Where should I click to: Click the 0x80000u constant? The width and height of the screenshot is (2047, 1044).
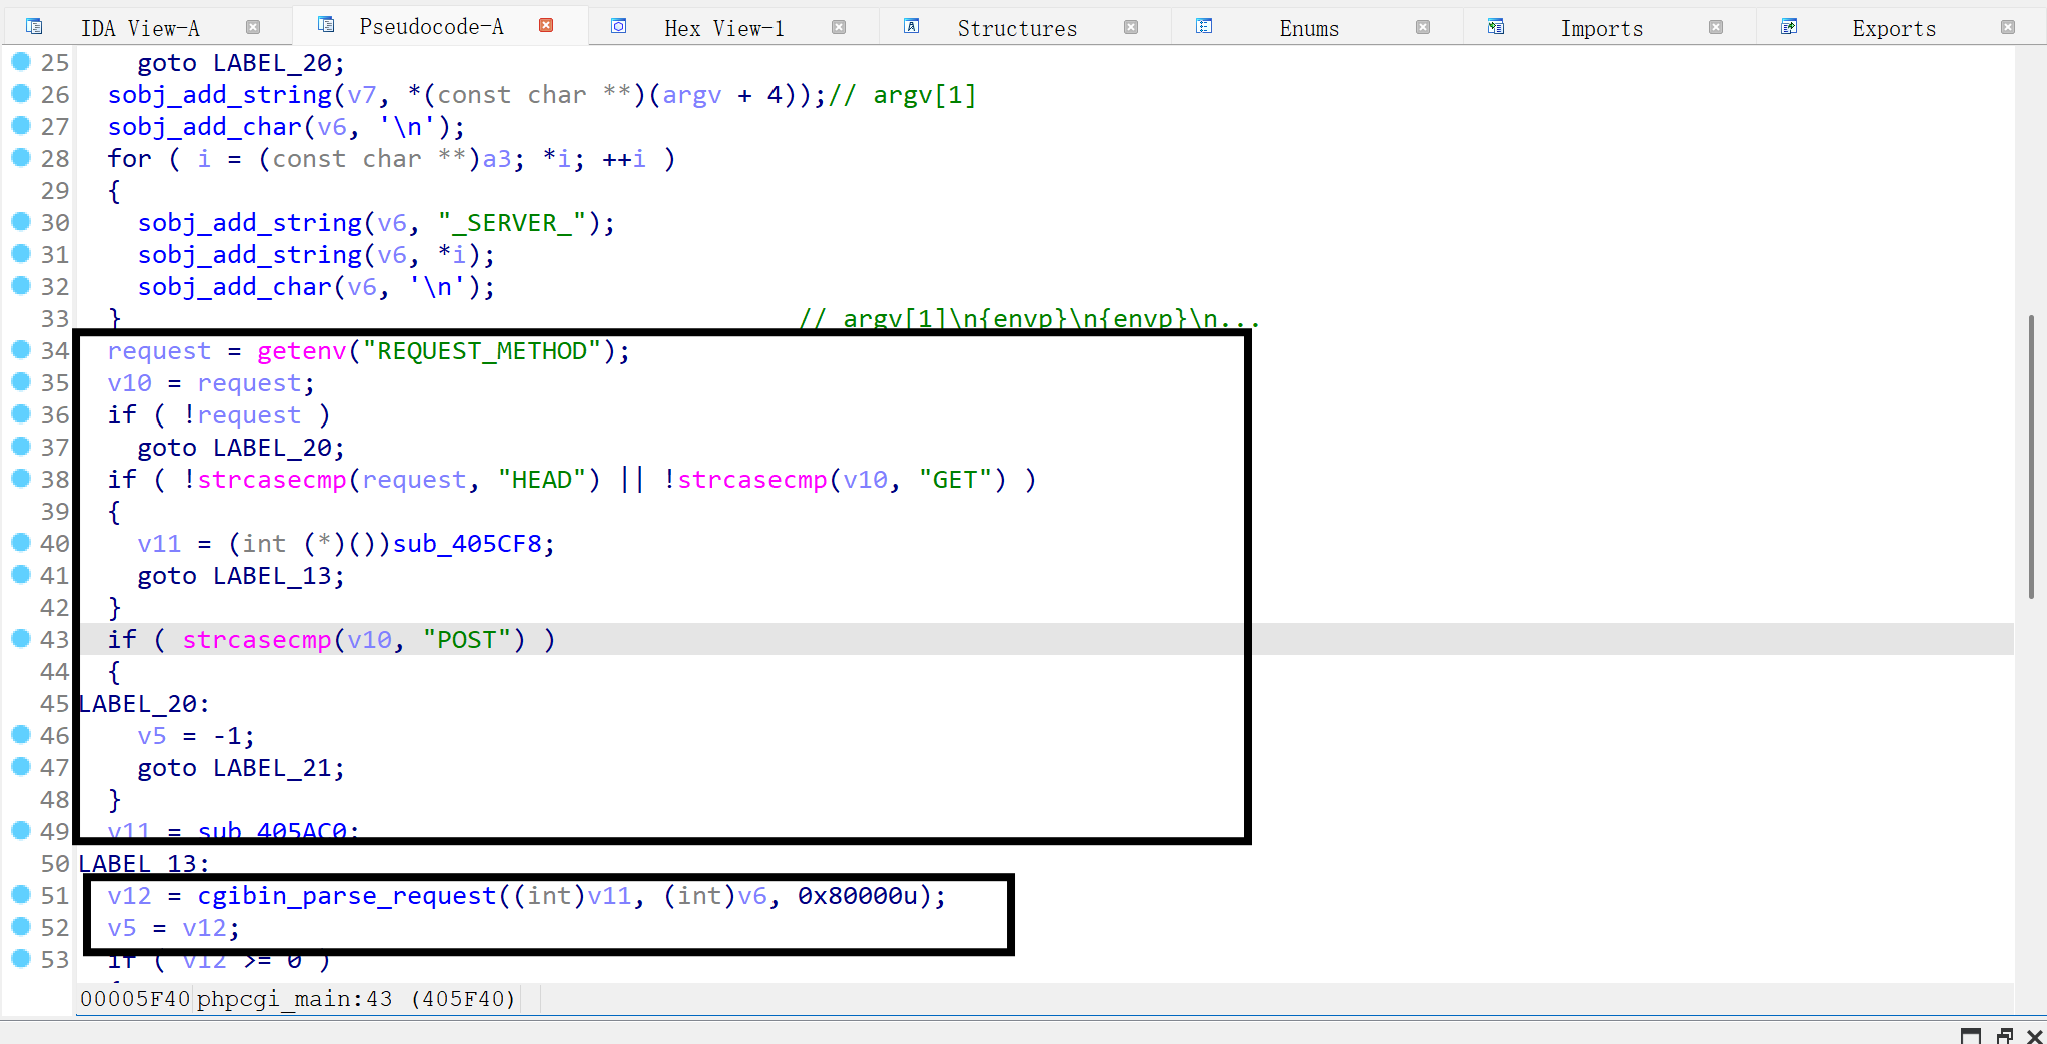click(x=857, y=896)
